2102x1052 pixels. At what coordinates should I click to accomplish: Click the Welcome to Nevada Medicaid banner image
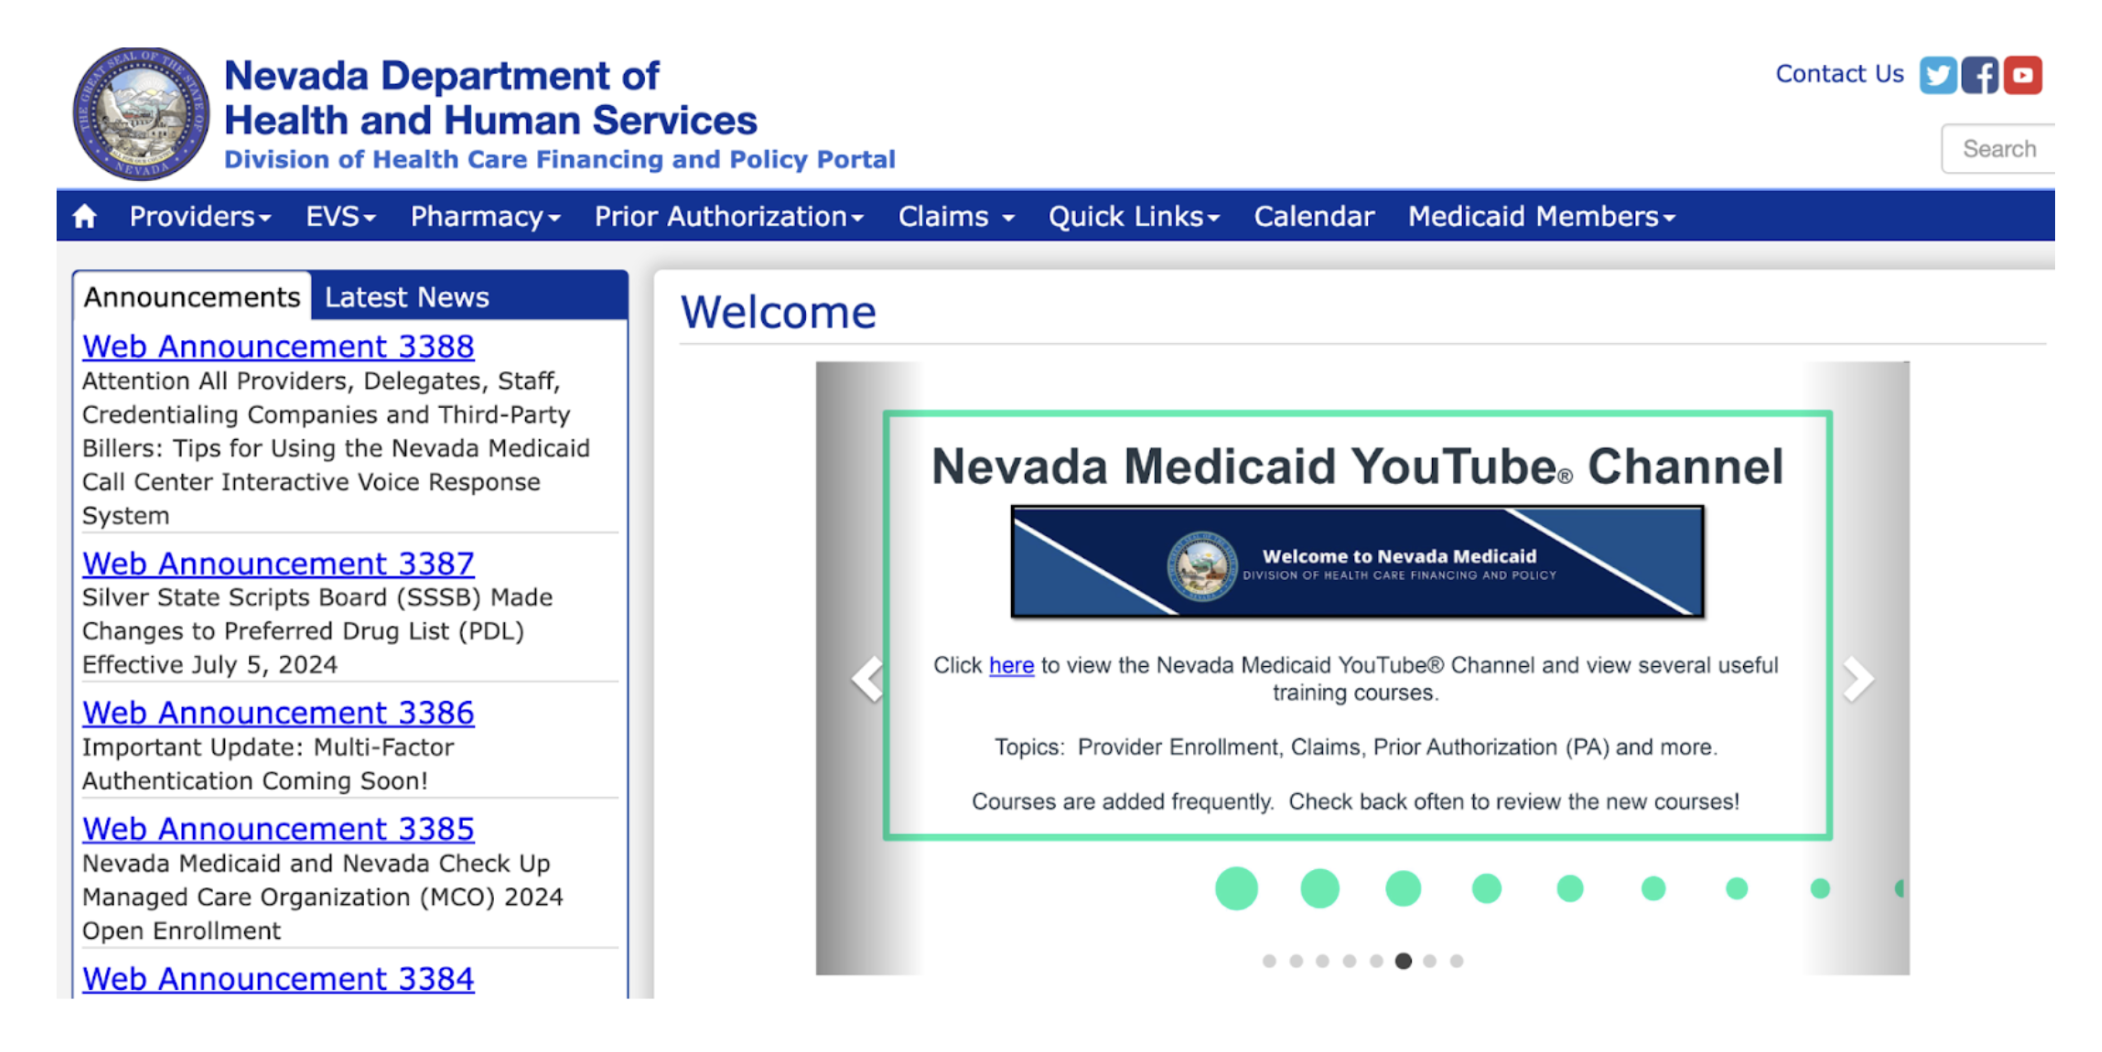(1357, 562)
